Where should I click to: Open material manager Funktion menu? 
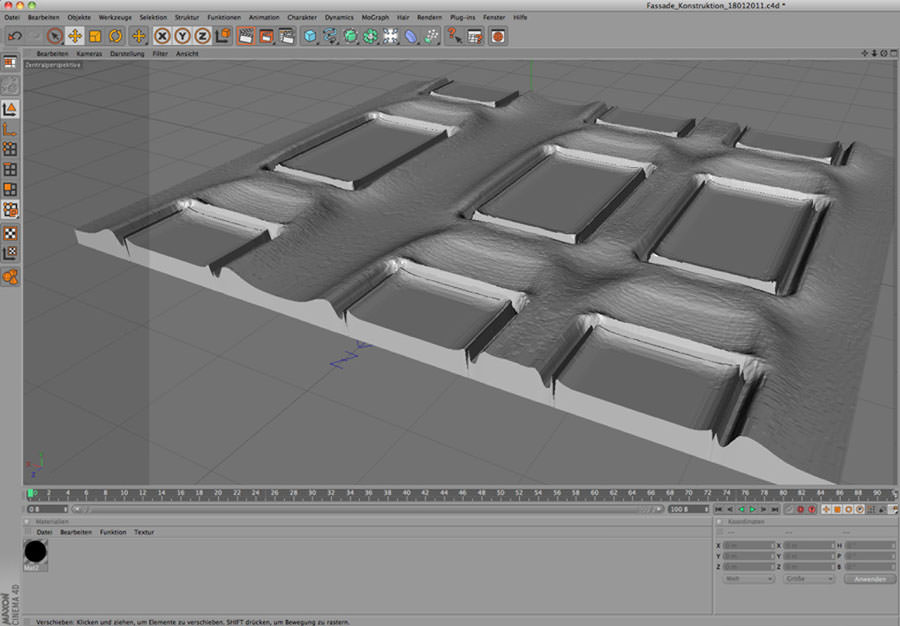(113, 532)
